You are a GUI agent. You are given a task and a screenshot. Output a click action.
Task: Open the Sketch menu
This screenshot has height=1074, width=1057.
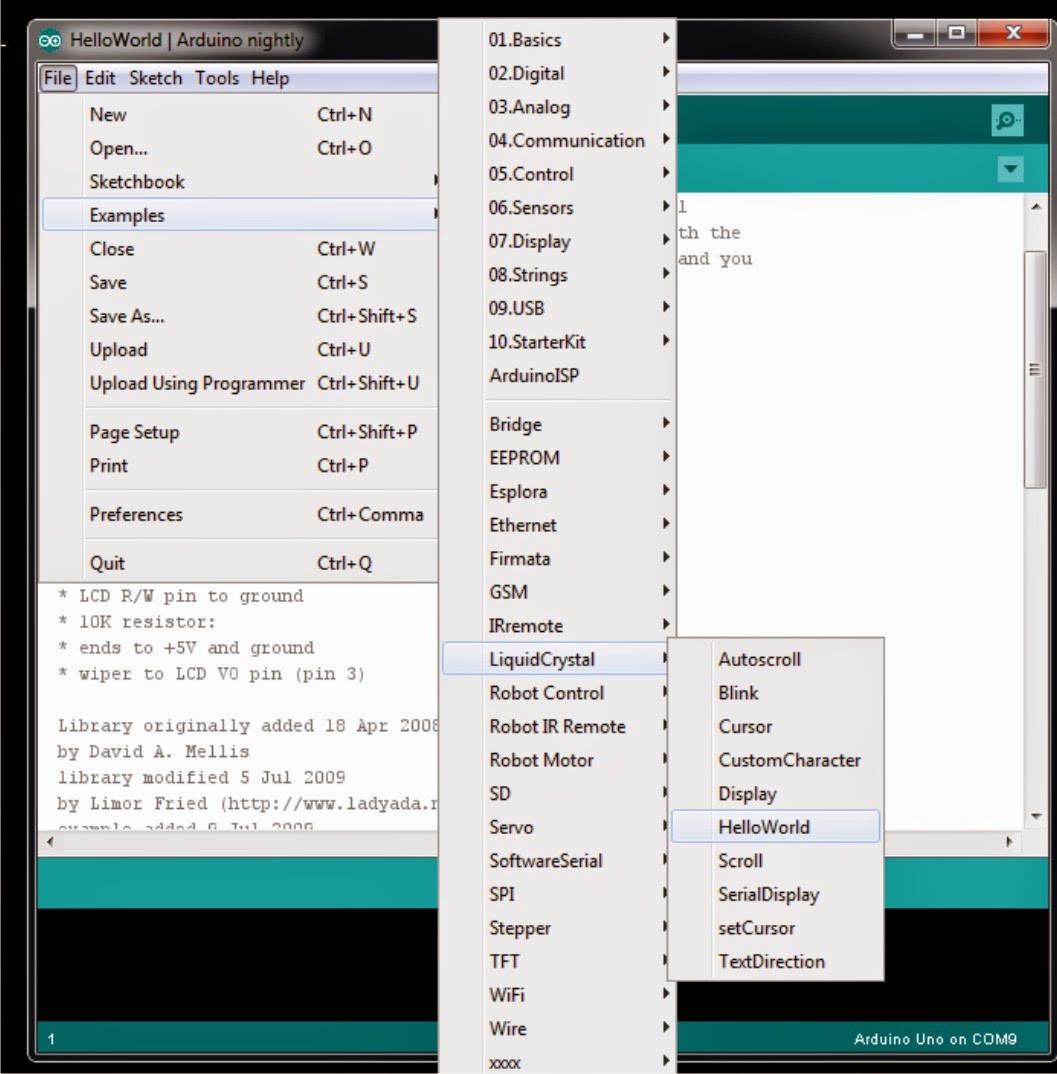[x=155, y=78]
